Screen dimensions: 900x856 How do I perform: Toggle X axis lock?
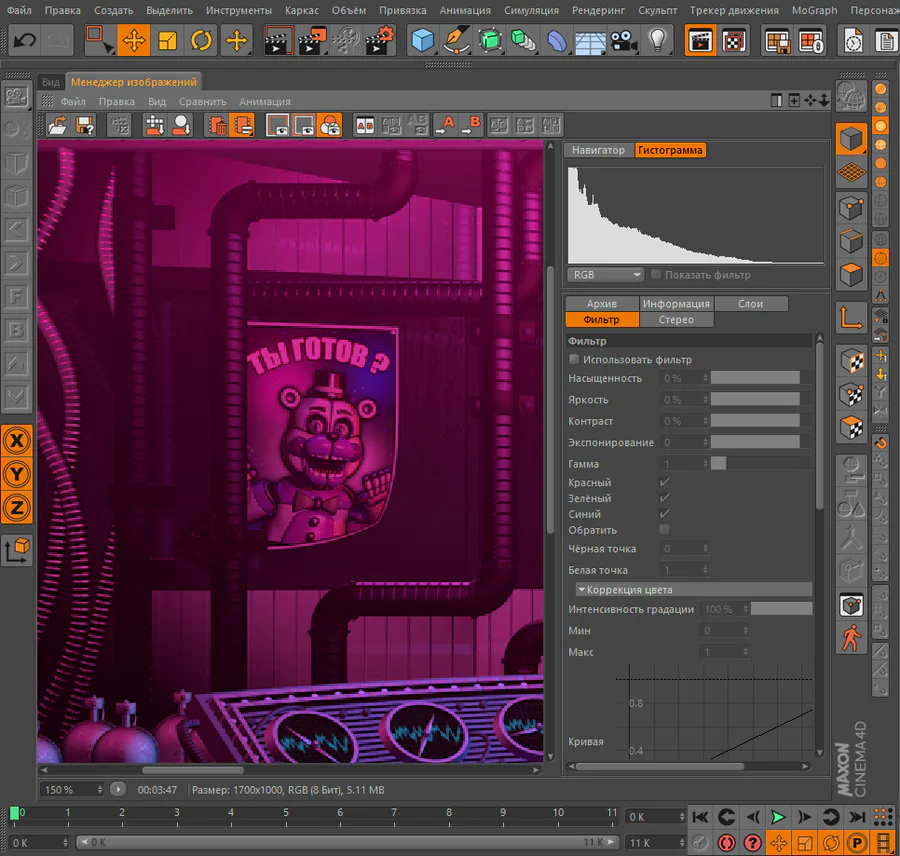[17, 441]
